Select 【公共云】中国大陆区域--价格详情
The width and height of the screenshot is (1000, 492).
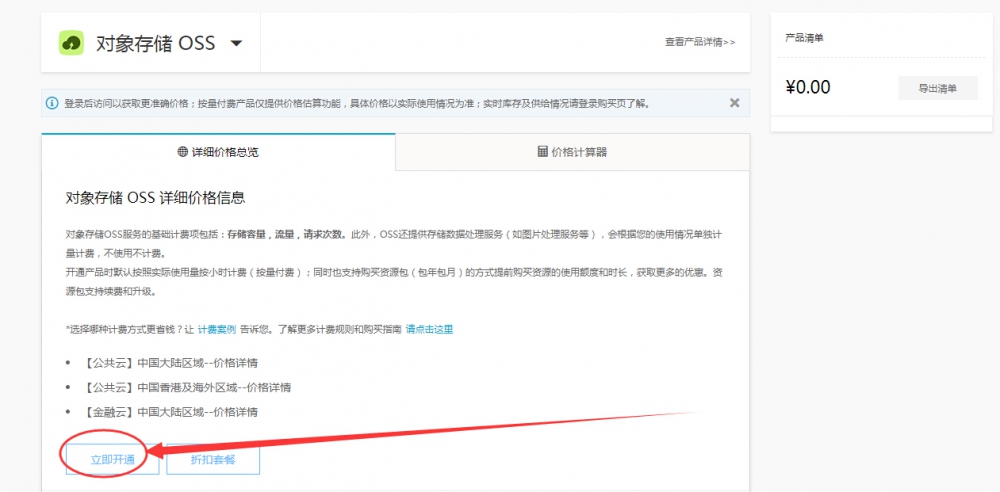point(169,363)
